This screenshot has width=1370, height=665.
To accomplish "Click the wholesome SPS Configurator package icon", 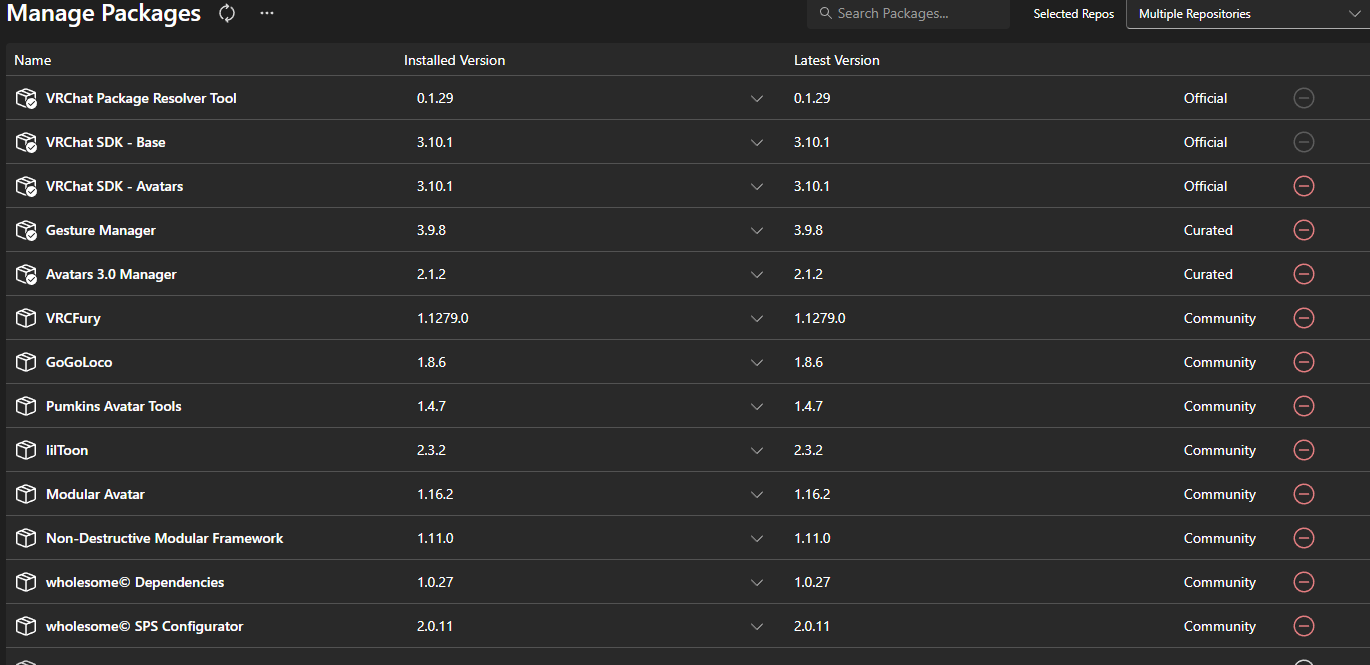I will [26, 626].
